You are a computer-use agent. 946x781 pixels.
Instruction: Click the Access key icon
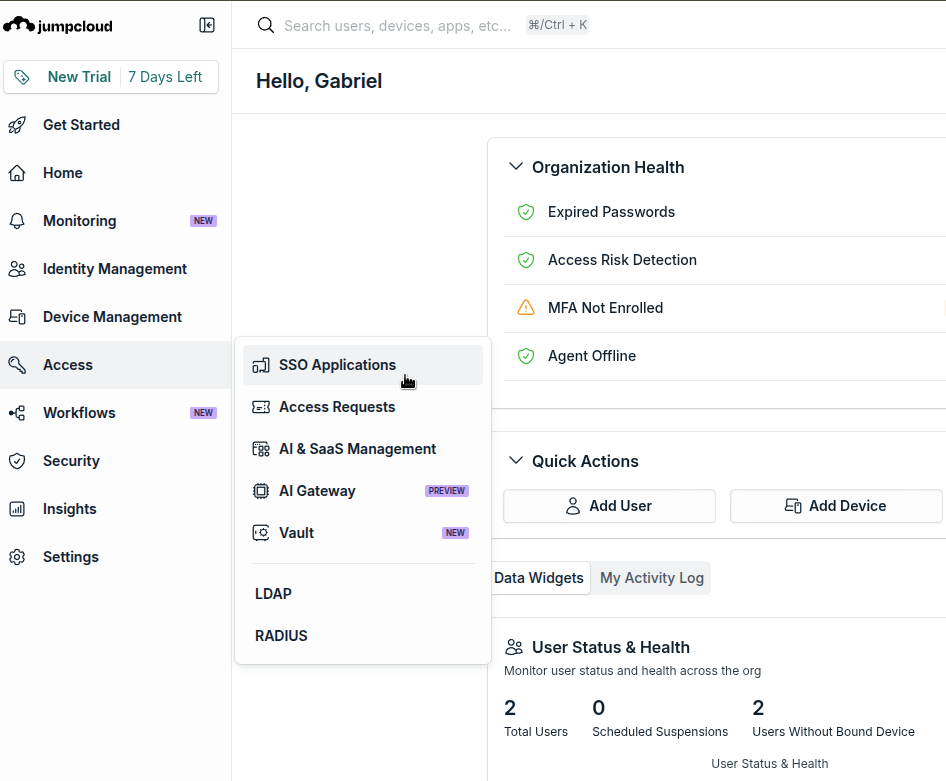[x=17, y=365]
